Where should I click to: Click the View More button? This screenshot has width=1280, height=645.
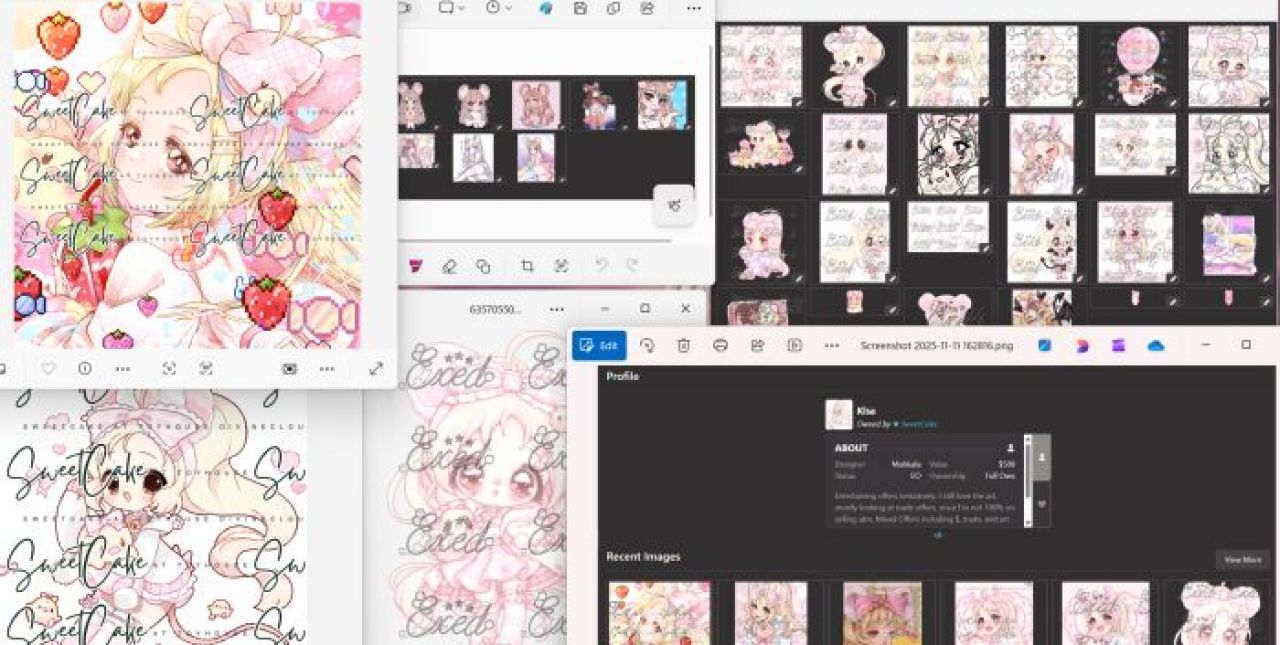tap(1242, 559)
